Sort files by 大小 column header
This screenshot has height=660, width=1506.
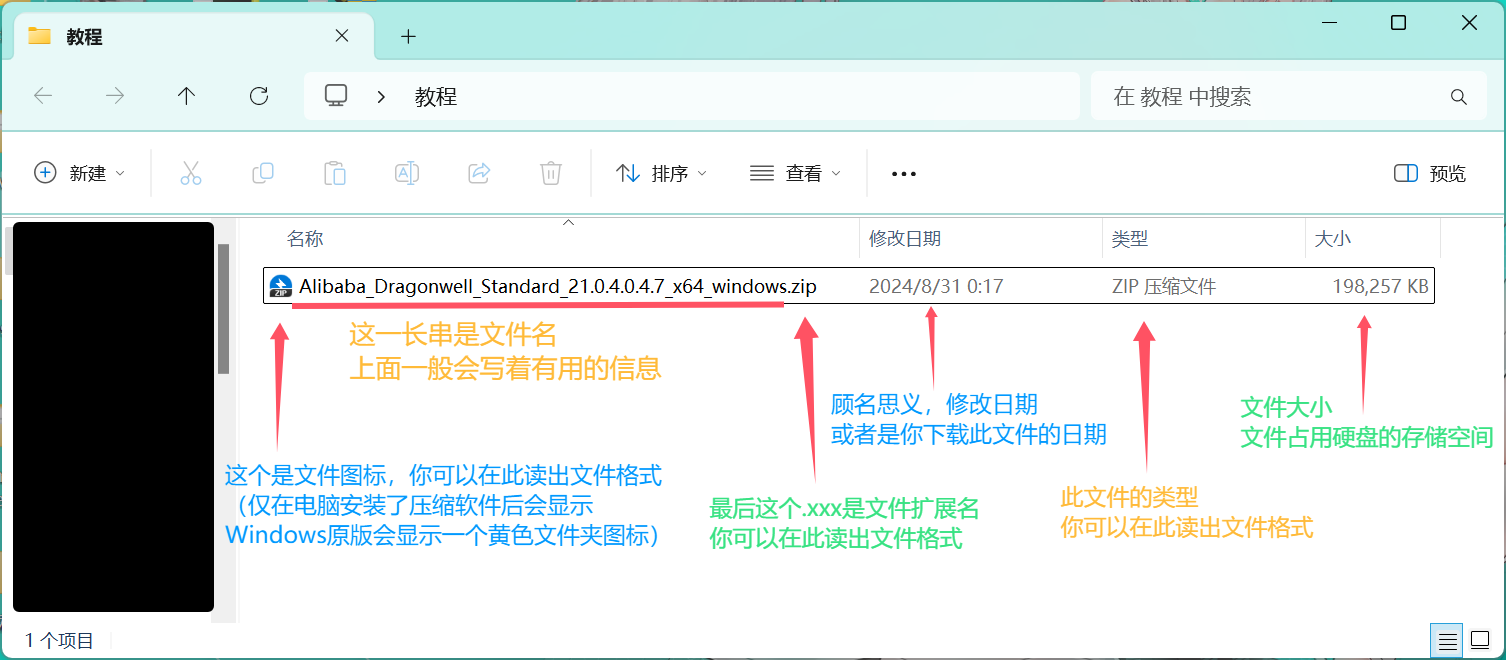(x=1332, y=239)
